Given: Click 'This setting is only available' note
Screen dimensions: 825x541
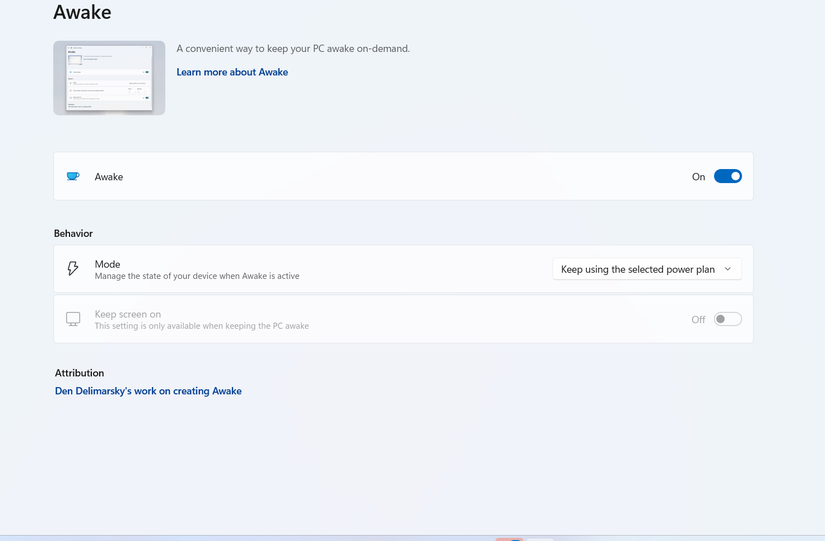Looking at the screenshot, I should (202, 326).
